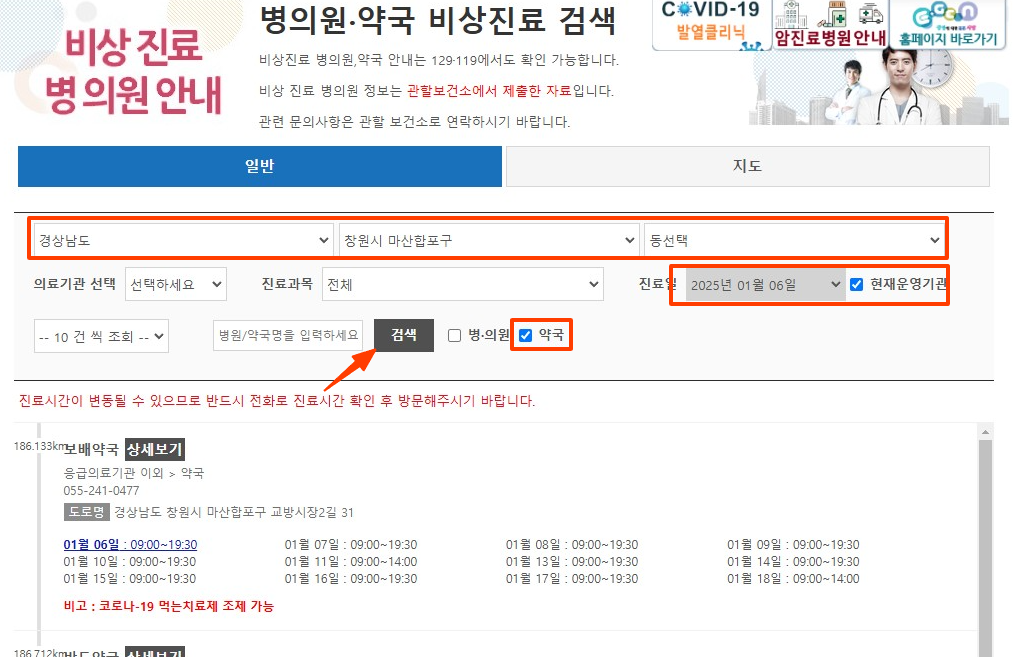Click the 01월 06일 09:00~19:30 link
Image resolution: width=1019 pixels, height=657 pixels.
[130, 545]
